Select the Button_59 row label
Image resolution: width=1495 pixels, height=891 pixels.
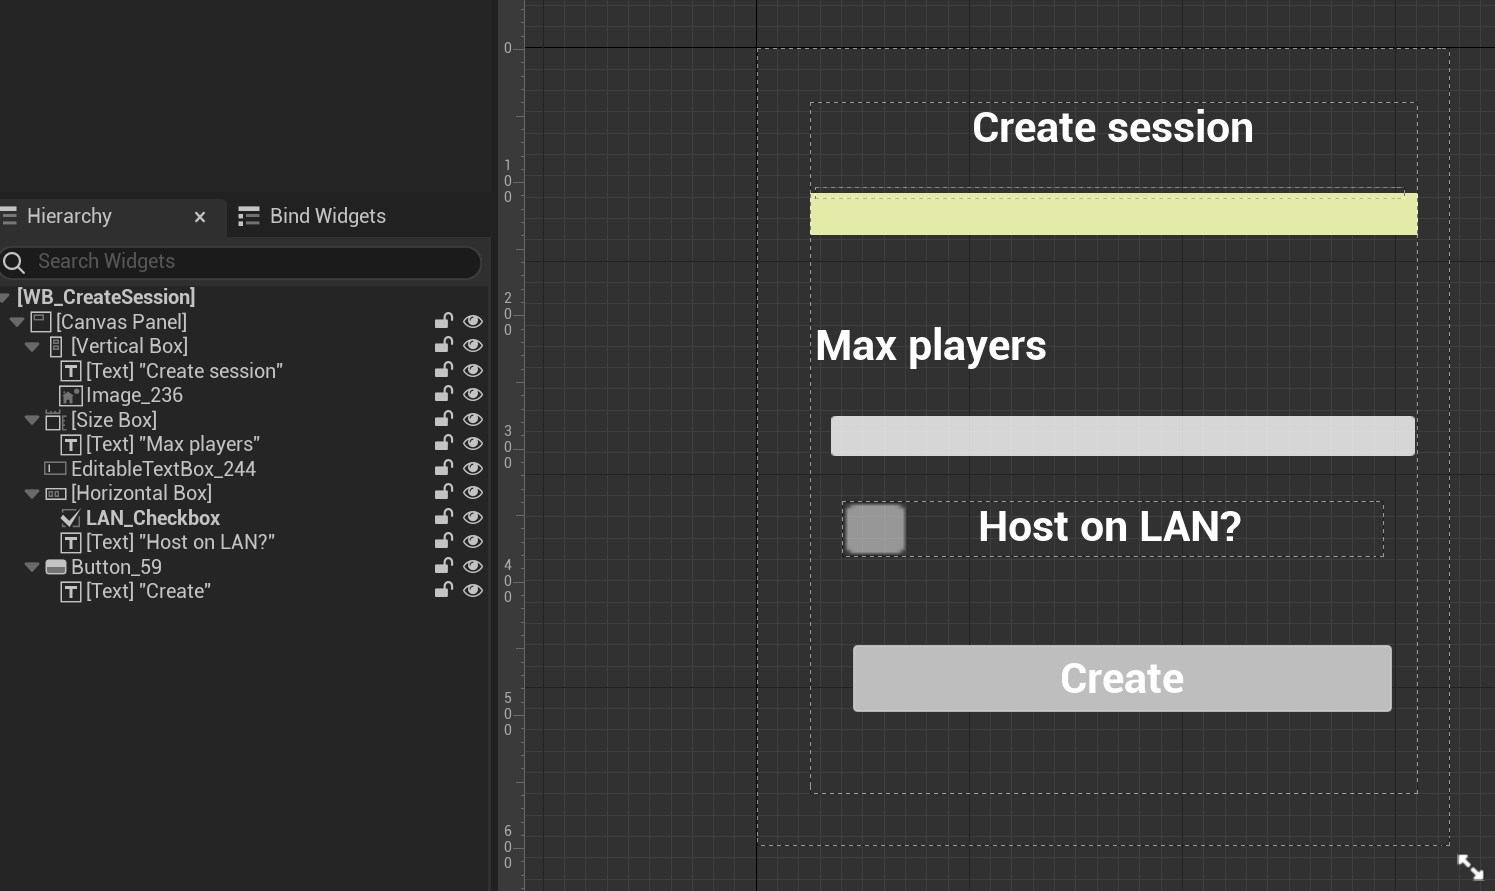point(116,567)
